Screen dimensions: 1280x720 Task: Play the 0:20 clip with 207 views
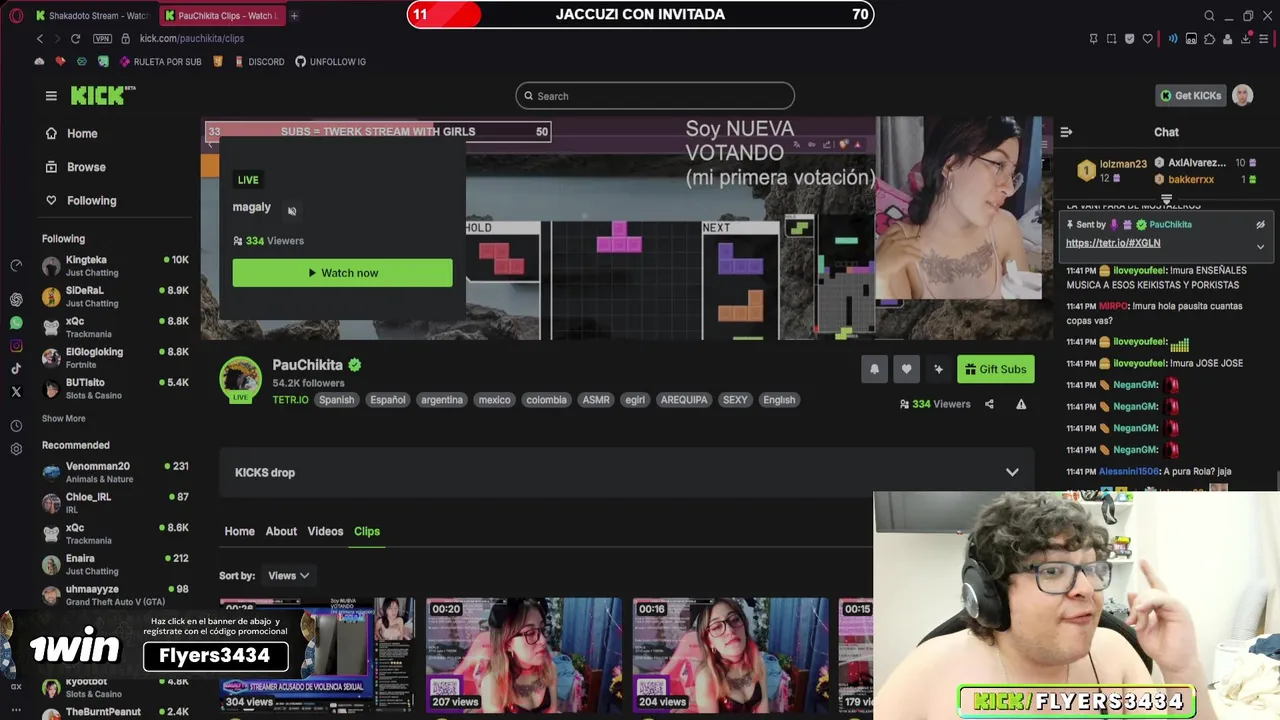point(524,655)
